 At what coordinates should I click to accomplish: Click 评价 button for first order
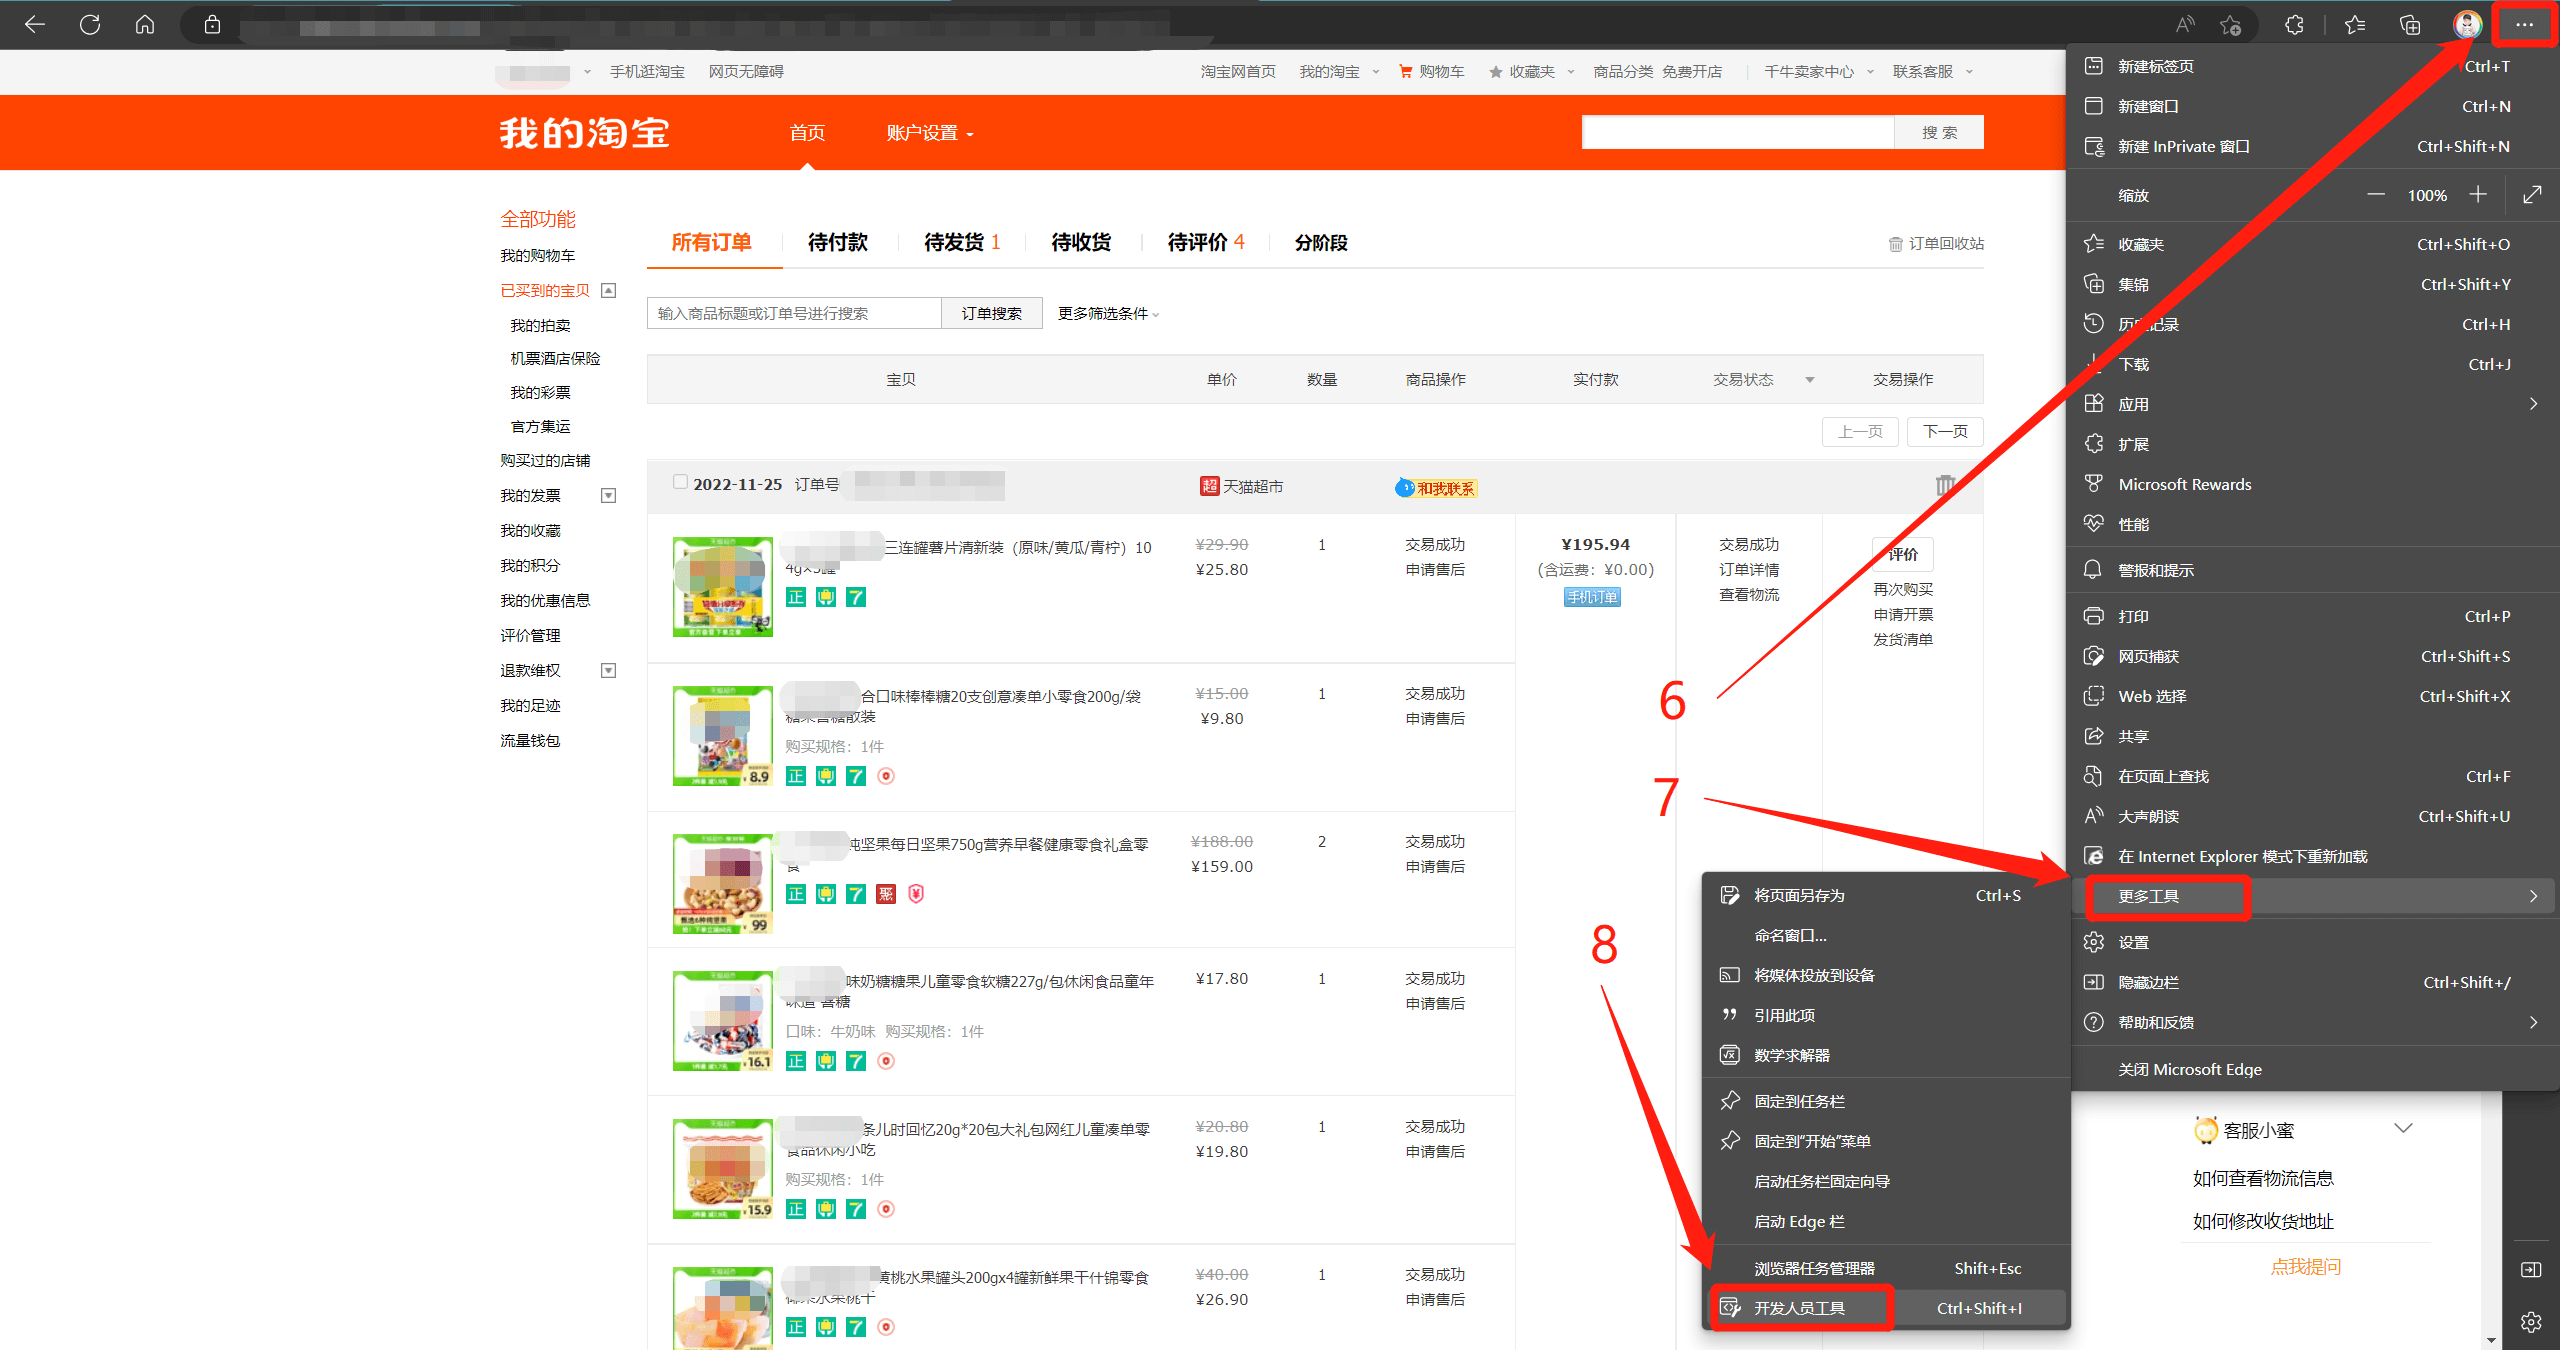pos(1903,555)
